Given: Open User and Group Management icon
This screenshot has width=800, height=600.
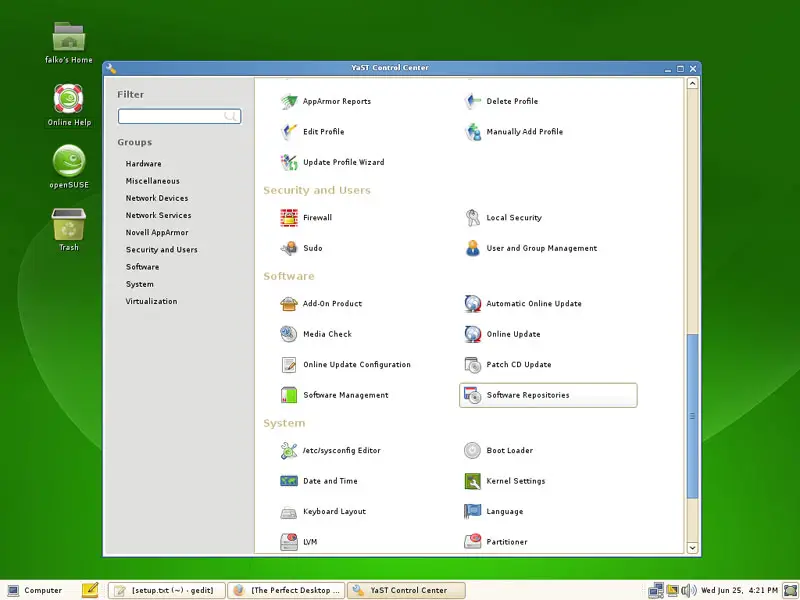Looking at the screenshot, I should click(x=472, y=248).
